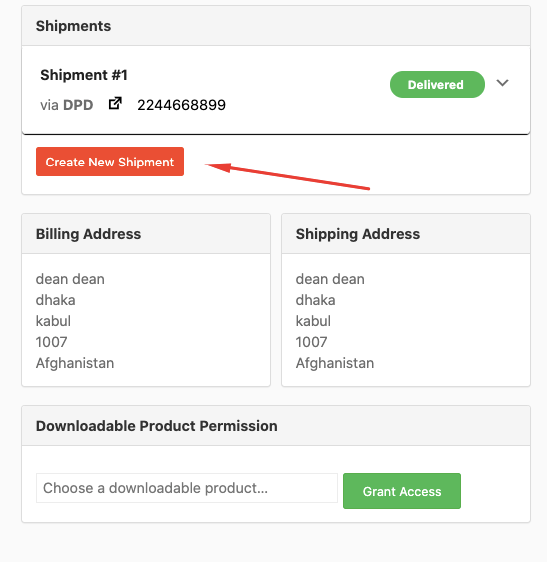Click the billing postcode 1007
This screenshot has width=547, height=562.
click(51, 342)
